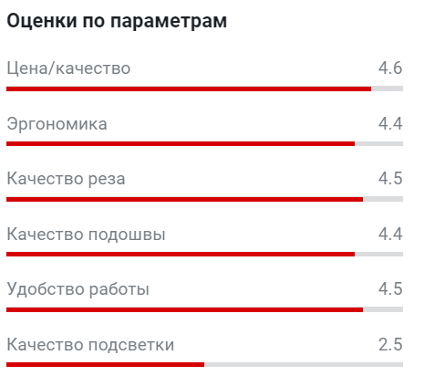Screen dimensions: 424x377
Task: Click the 4.4 score beside Качество подошвы
Action: 390,234
